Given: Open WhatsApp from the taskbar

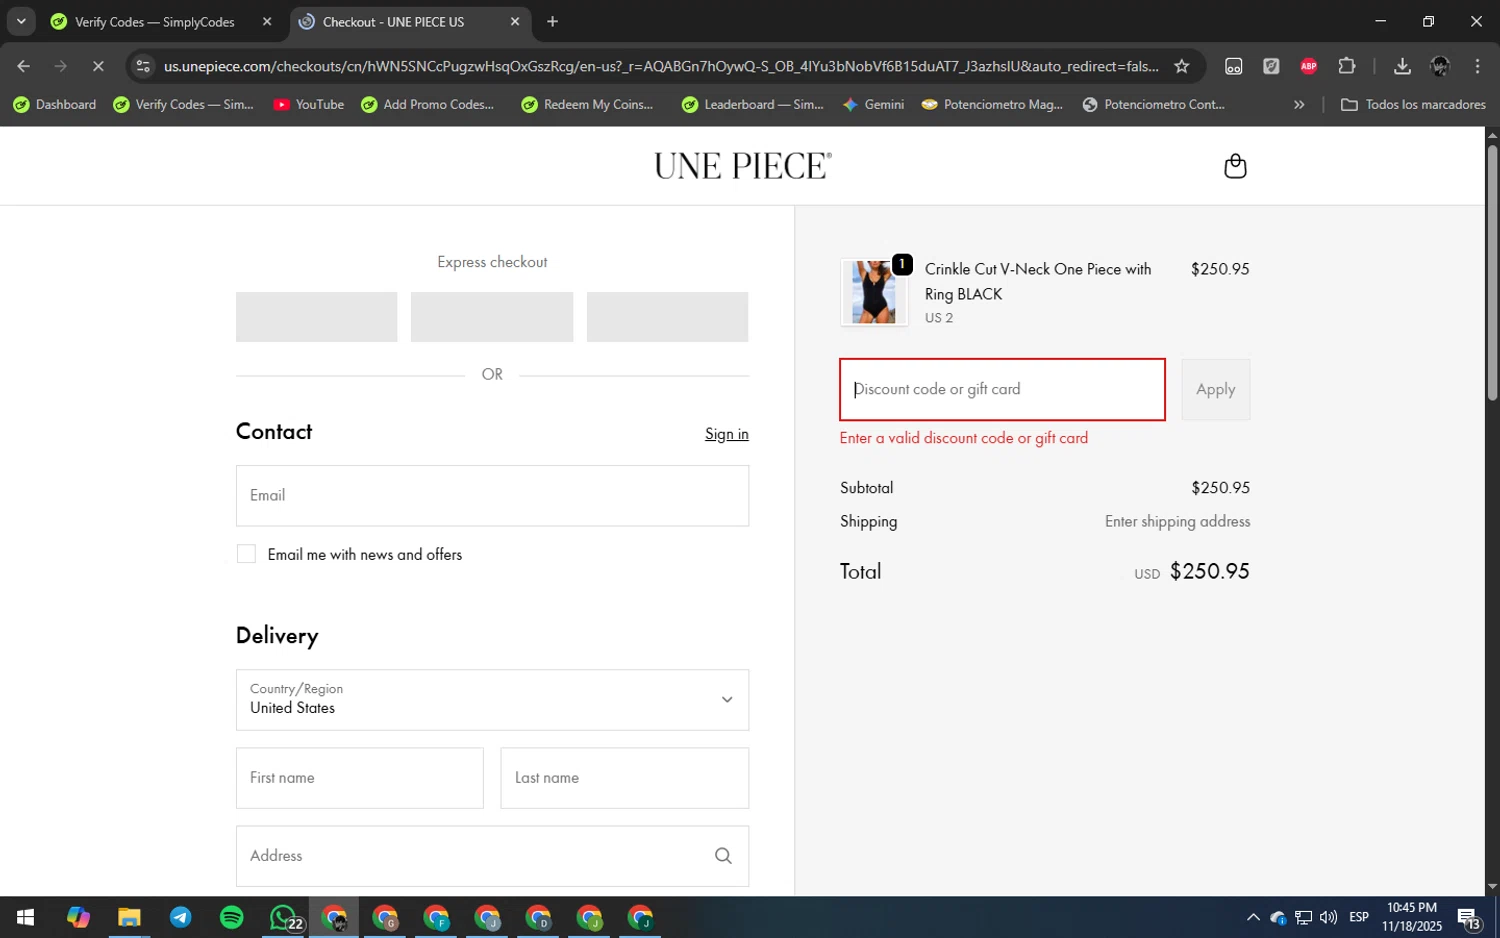Looking at the screenshot, I should pyautogui.click(x=284, y=917).
